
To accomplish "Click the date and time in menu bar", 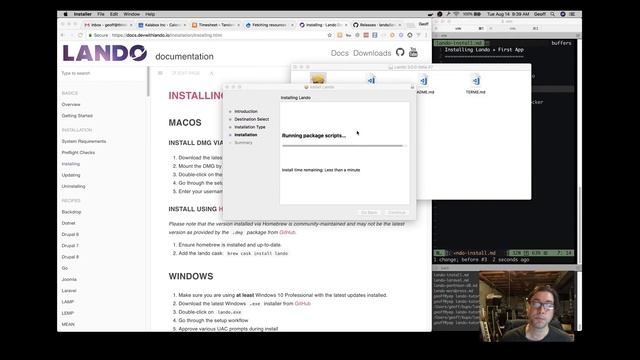I will (508, 14).
